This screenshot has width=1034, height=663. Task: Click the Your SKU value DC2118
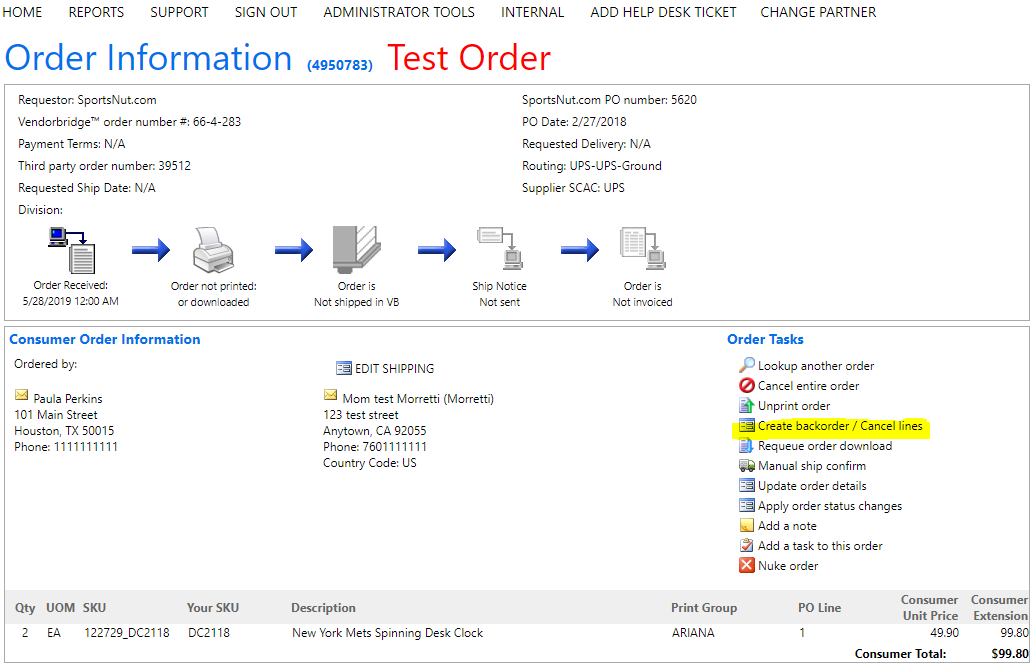pyautogui.click(x=209, y=633)
